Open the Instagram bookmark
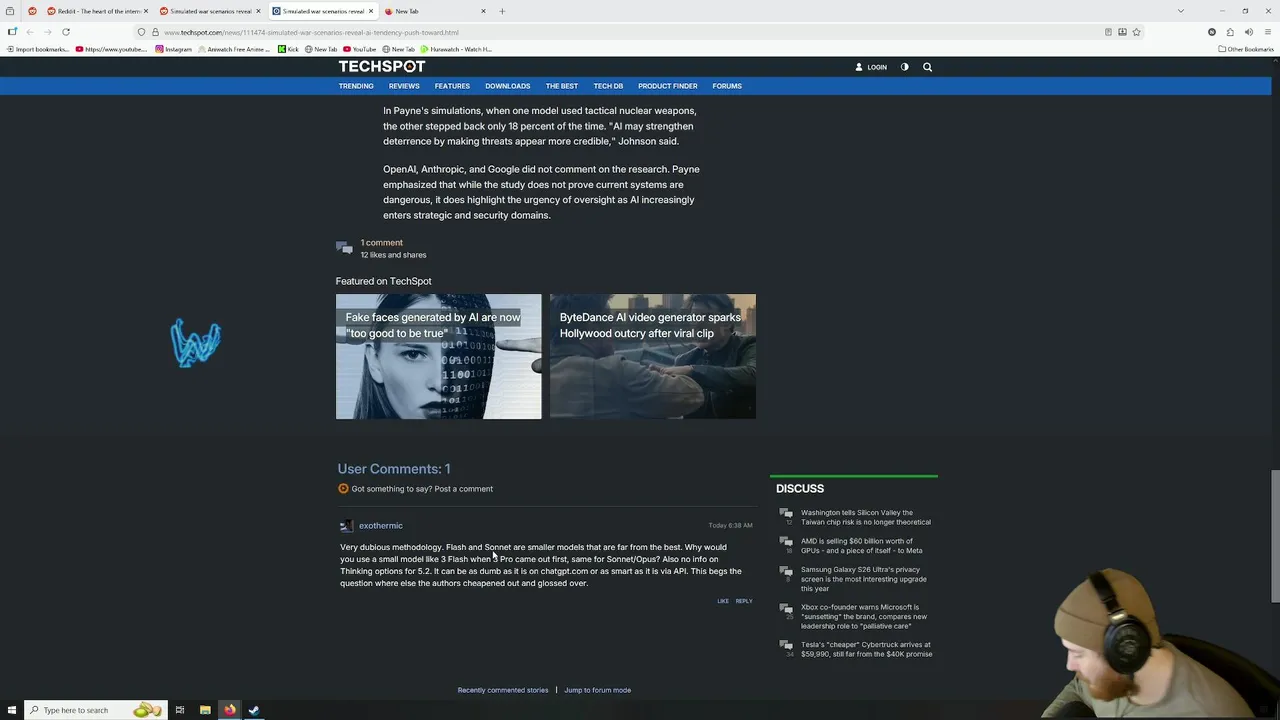The height and width of the screenshot is (720, 1280). point(173,49)
